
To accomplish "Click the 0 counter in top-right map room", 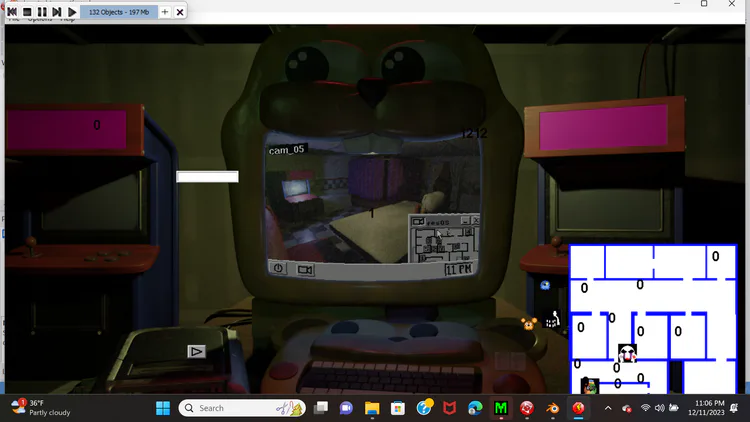I will (715, 256).
